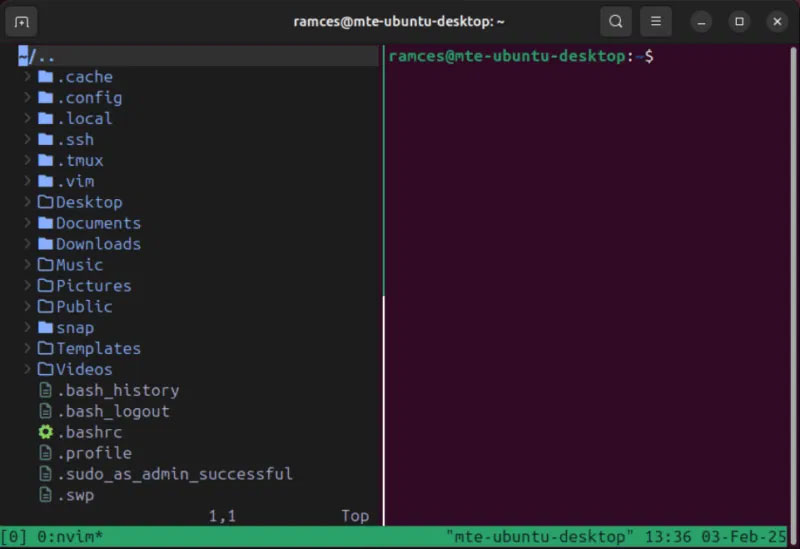
Task: Expand the snap folder chevron
Action: pyautogui.click(x=28, y=327)
